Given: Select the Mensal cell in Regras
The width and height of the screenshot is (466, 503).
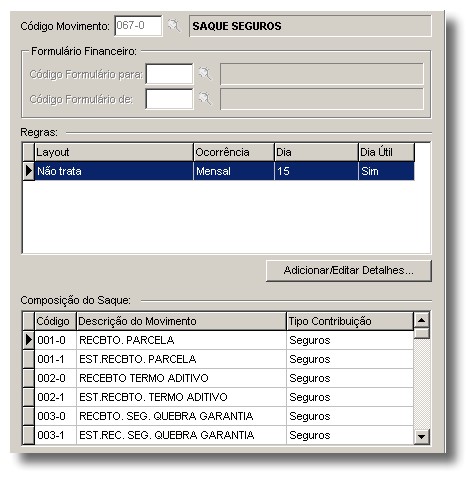Looking at the screenshot, I should 234,171.
